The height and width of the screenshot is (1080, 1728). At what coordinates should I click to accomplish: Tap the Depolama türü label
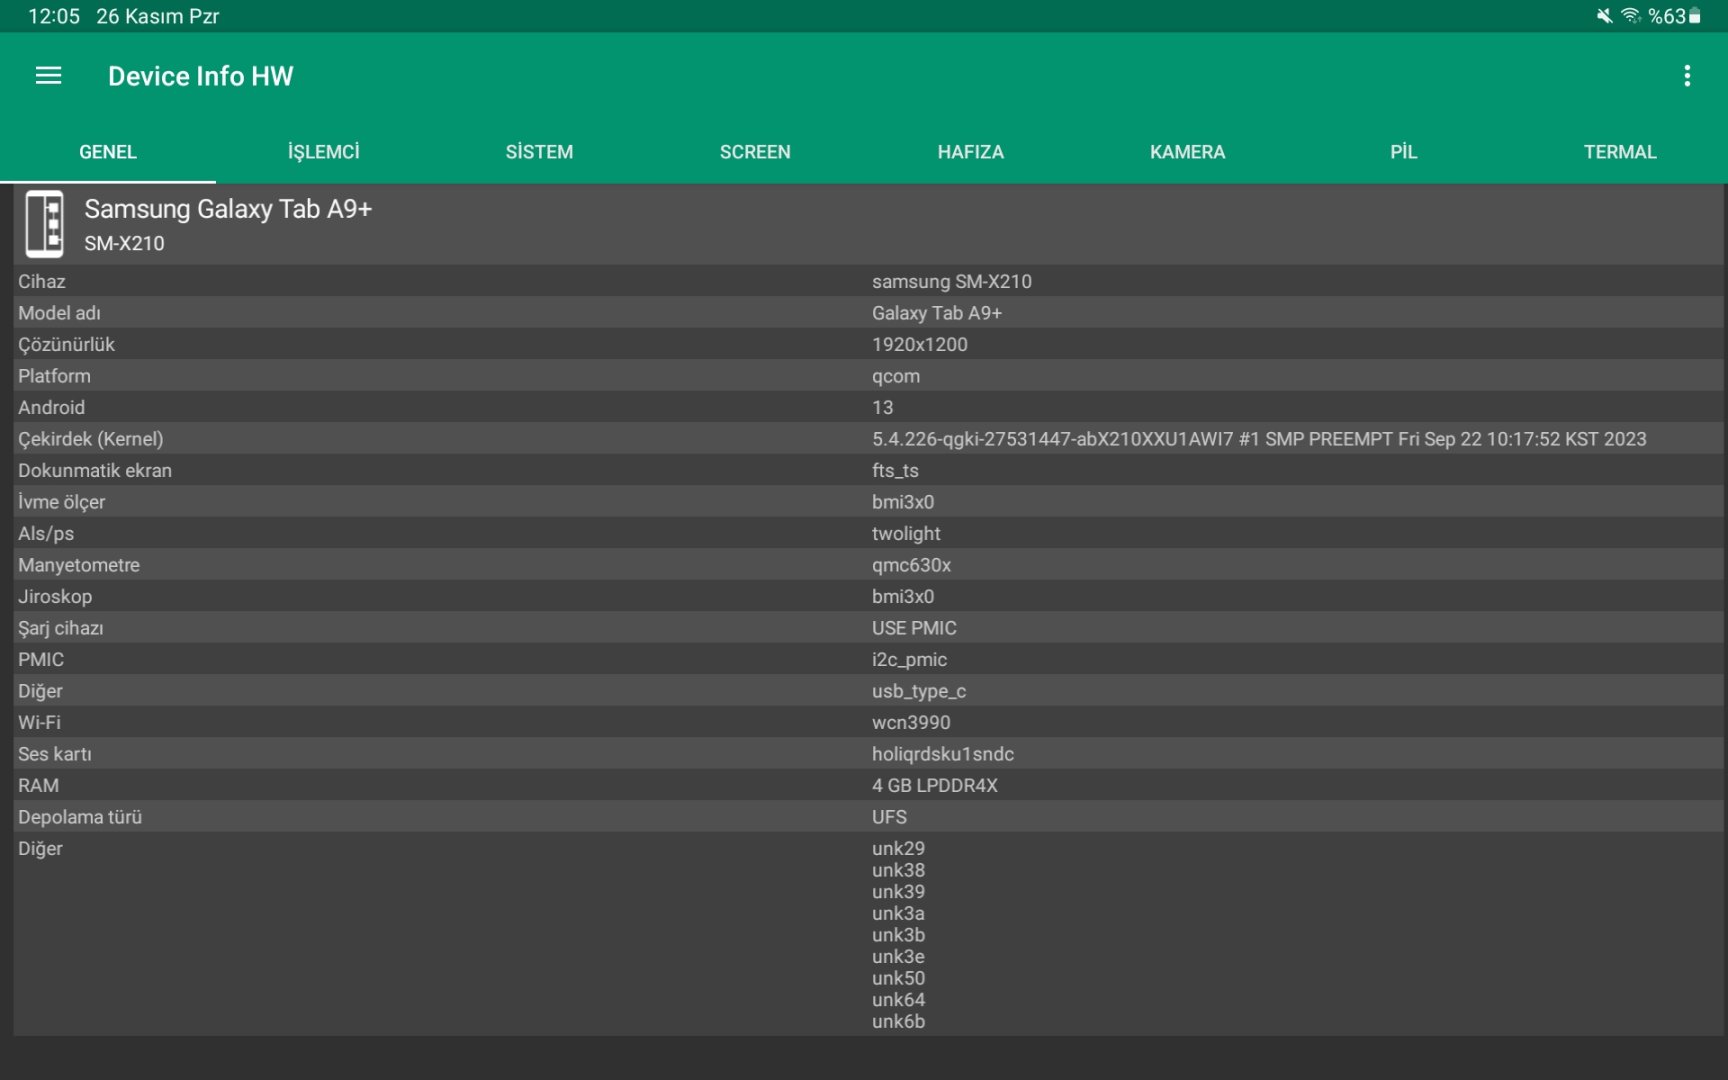(80, 817)
